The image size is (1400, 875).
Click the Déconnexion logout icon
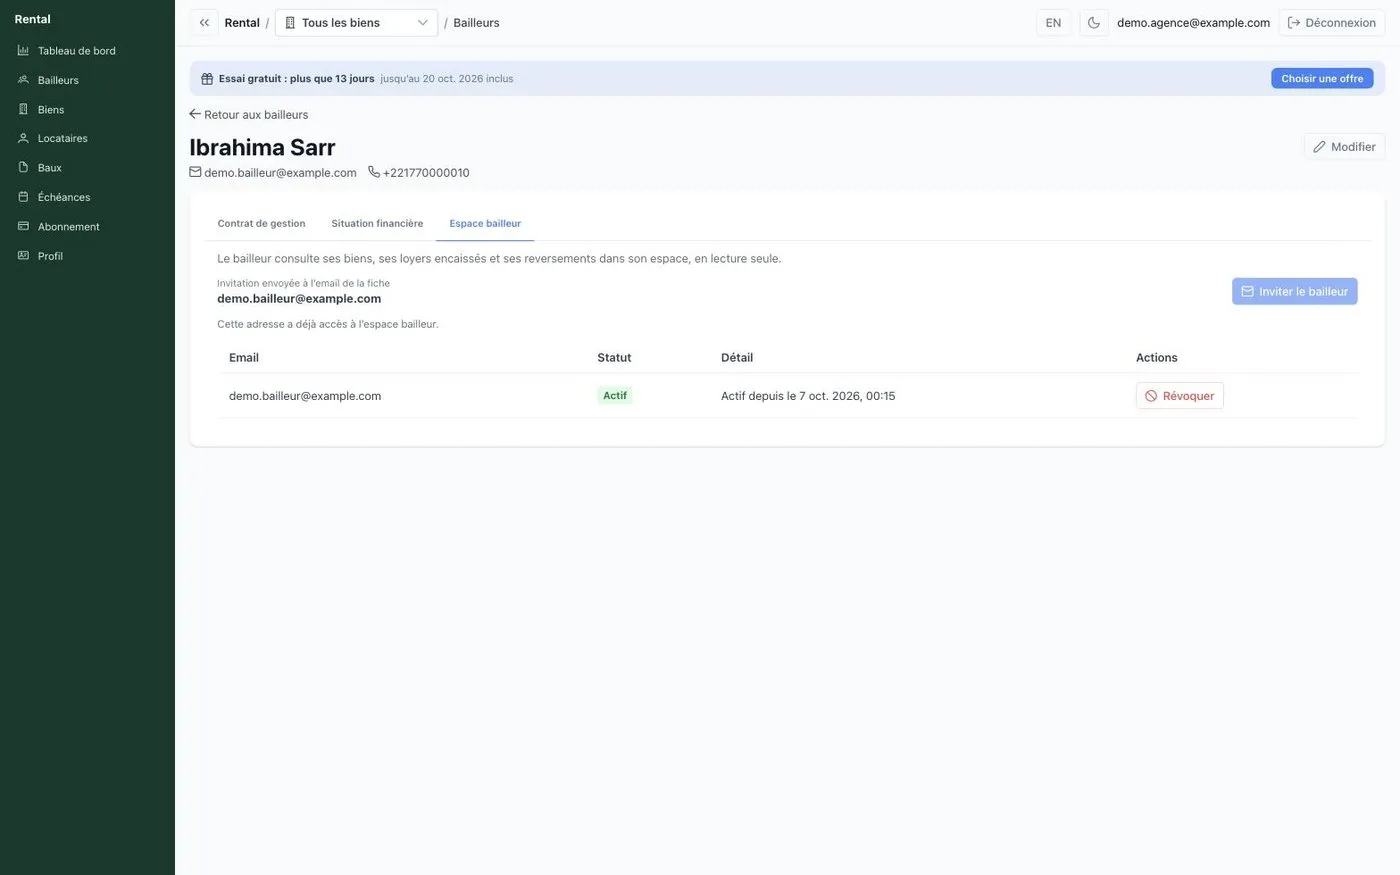pyautogui.click(x=1294, y=22)
